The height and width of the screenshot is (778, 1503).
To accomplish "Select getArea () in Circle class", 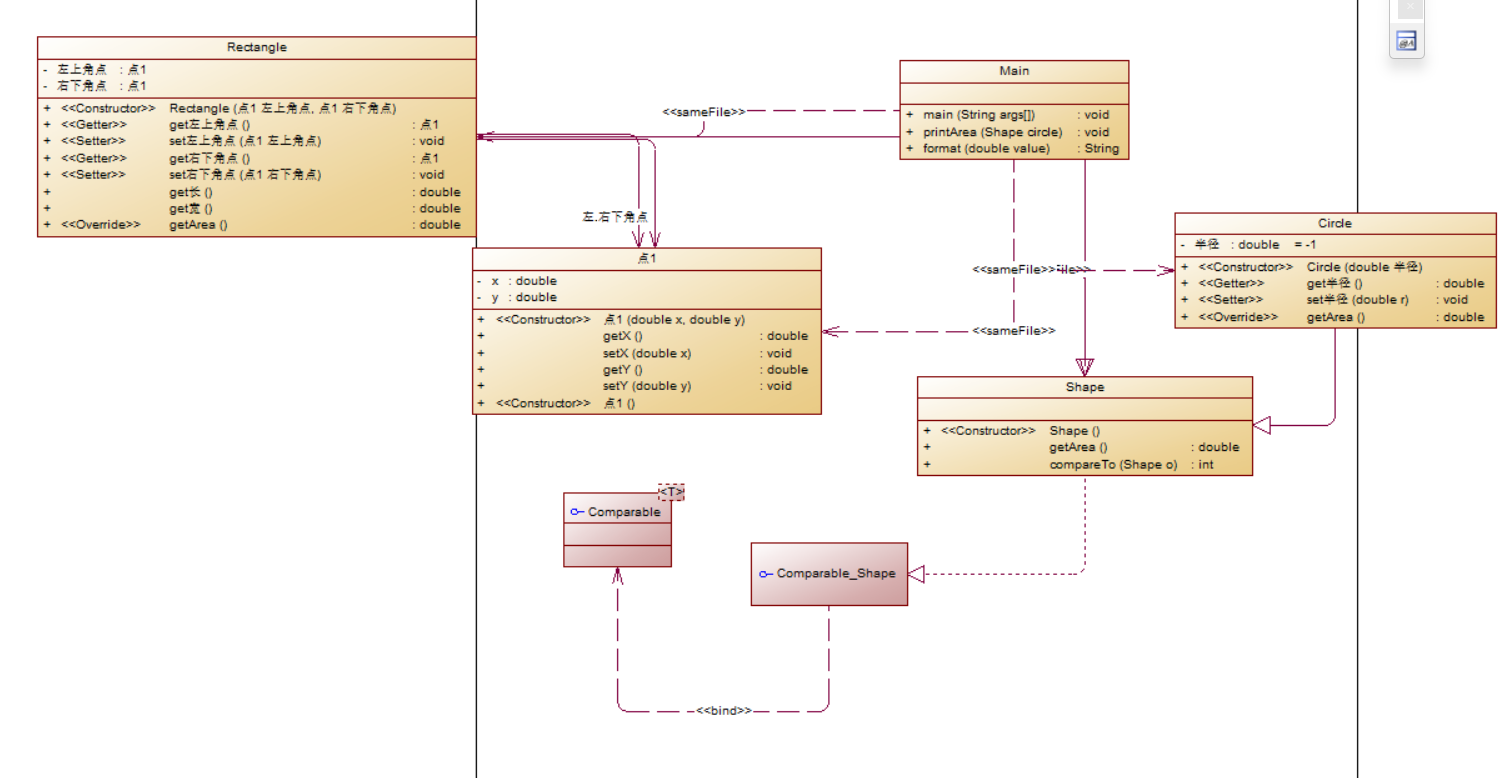I will (x=1332, y=317).
